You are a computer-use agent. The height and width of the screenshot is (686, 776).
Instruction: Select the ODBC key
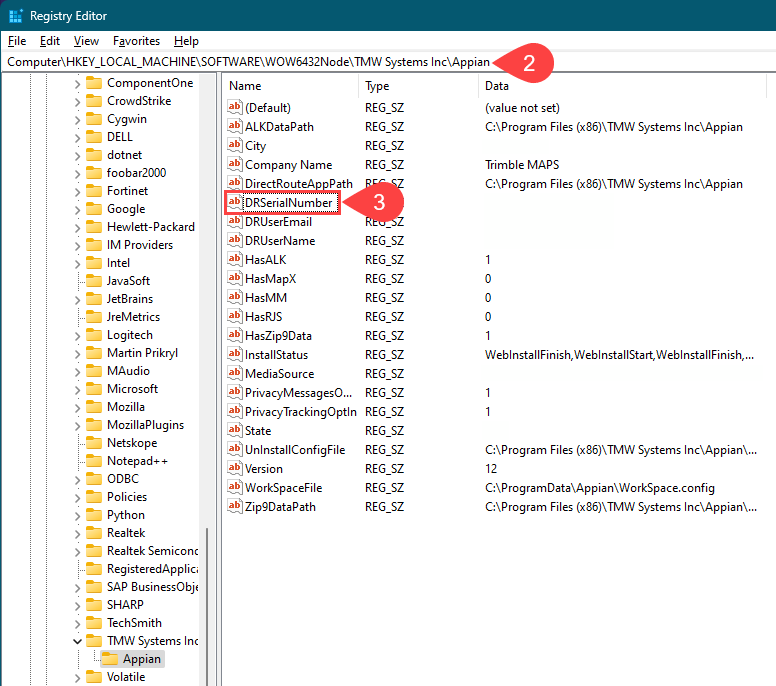pos(123,479)
